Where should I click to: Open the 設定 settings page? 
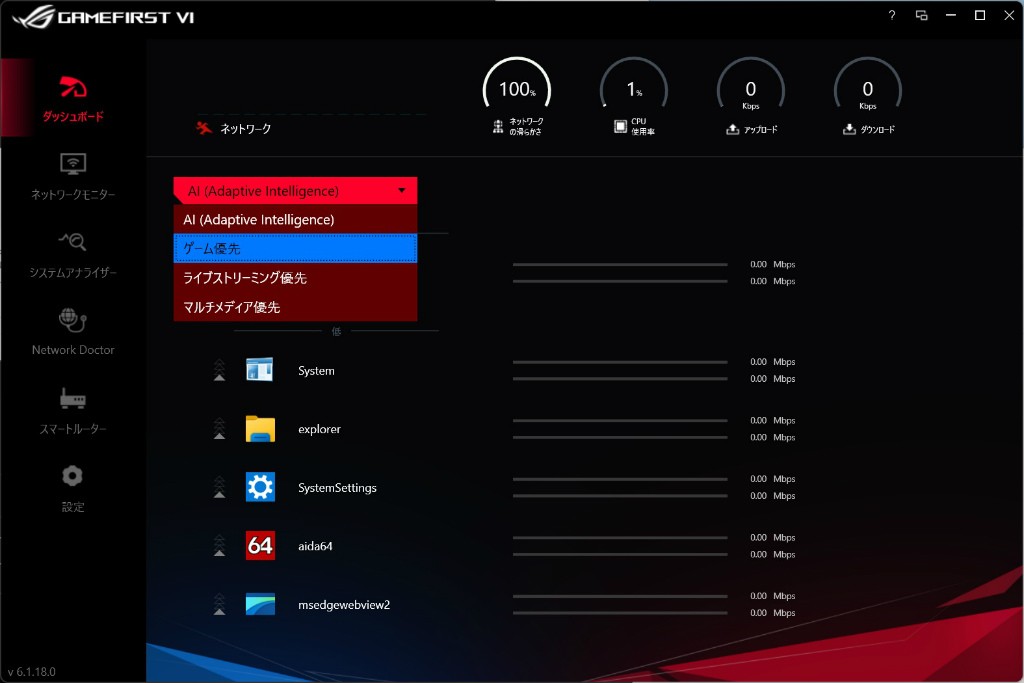[72, 488]
